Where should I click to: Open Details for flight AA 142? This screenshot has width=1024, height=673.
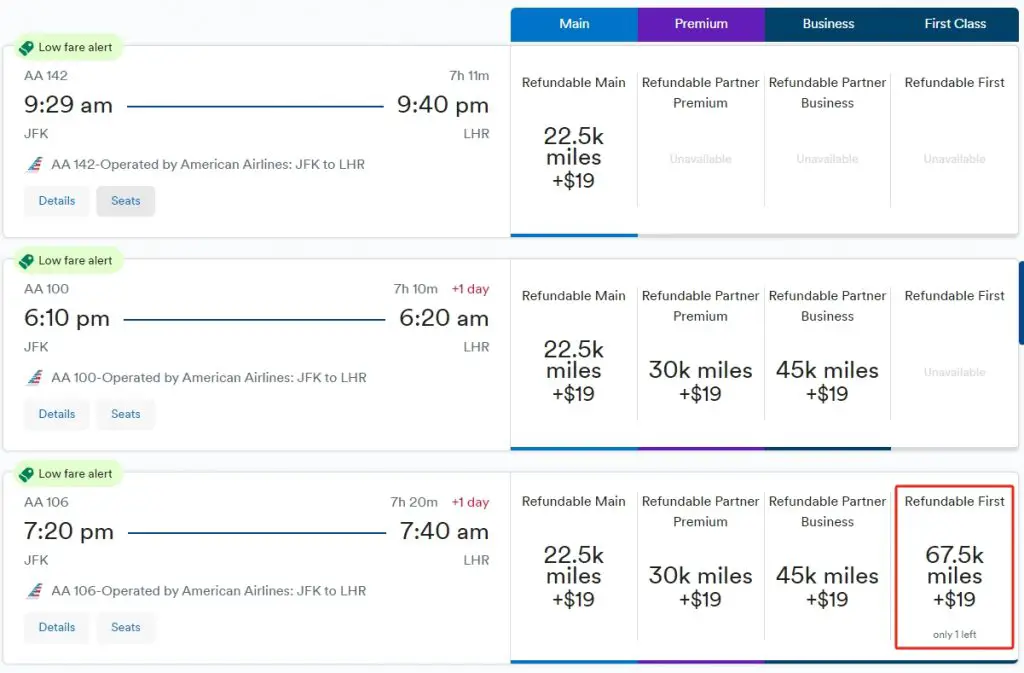click(56, 200)
